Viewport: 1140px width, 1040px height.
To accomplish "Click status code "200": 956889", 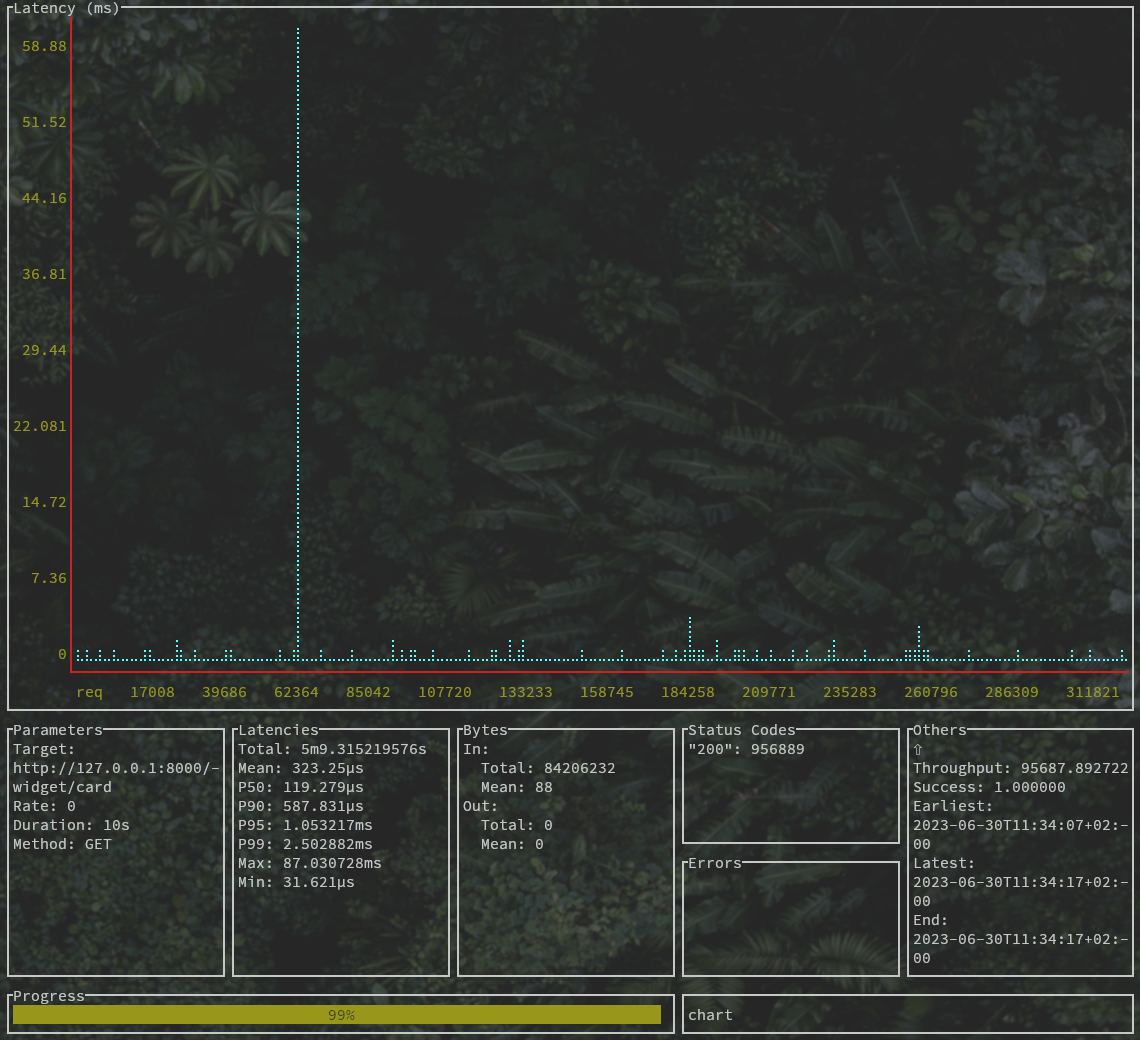I will pos(747,749).
